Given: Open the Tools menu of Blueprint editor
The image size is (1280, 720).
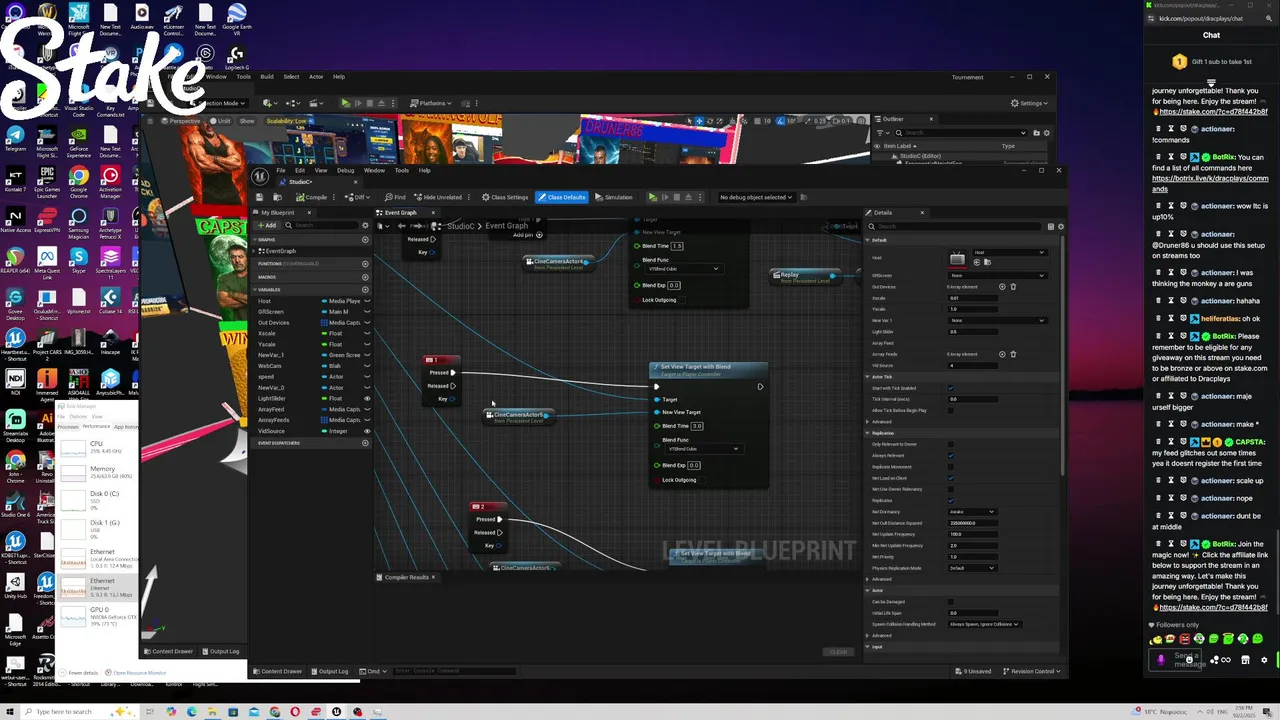Looking at the screenshot, I should [401, 170].
